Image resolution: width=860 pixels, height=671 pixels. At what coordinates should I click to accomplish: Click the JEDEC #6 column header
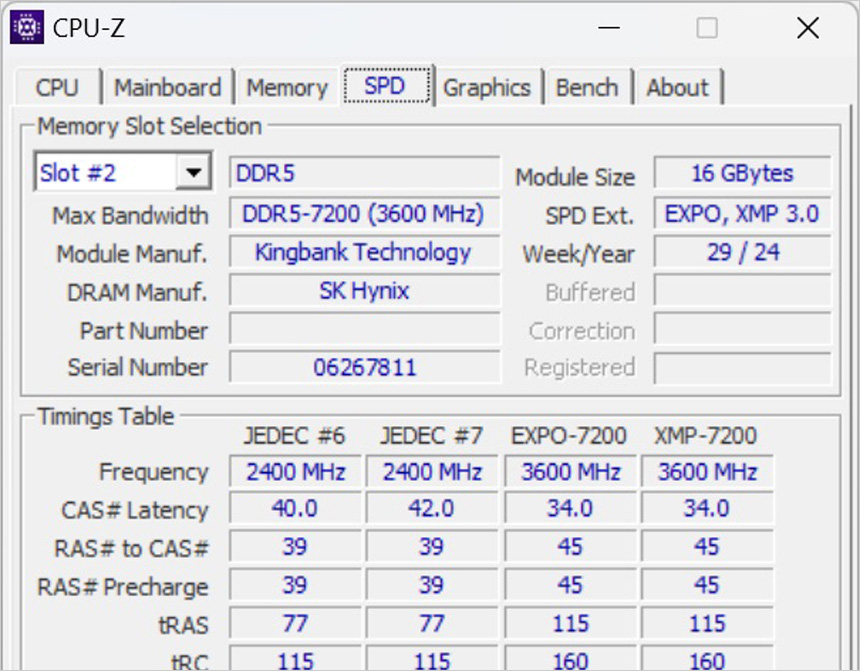(295, 436)
